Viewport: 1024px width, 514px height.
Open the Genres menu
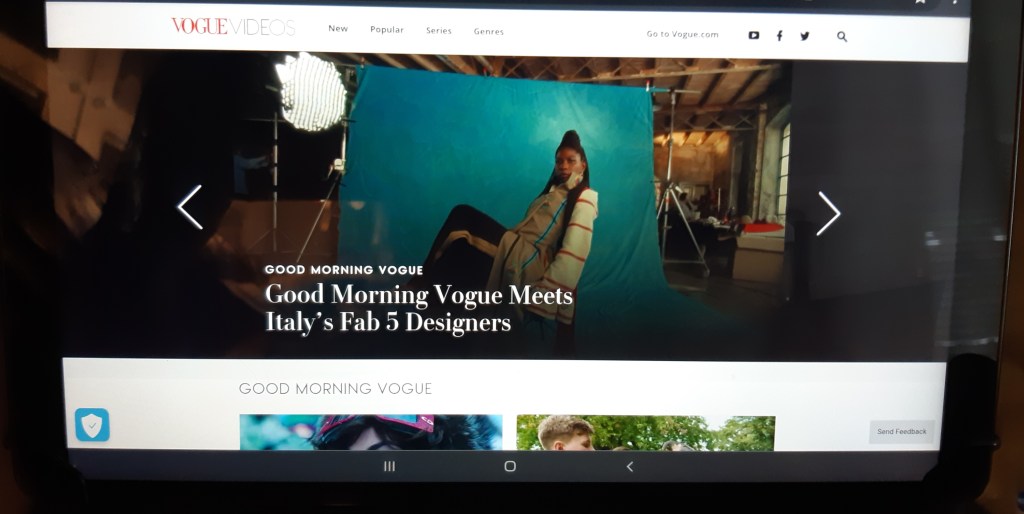[489, 32]
